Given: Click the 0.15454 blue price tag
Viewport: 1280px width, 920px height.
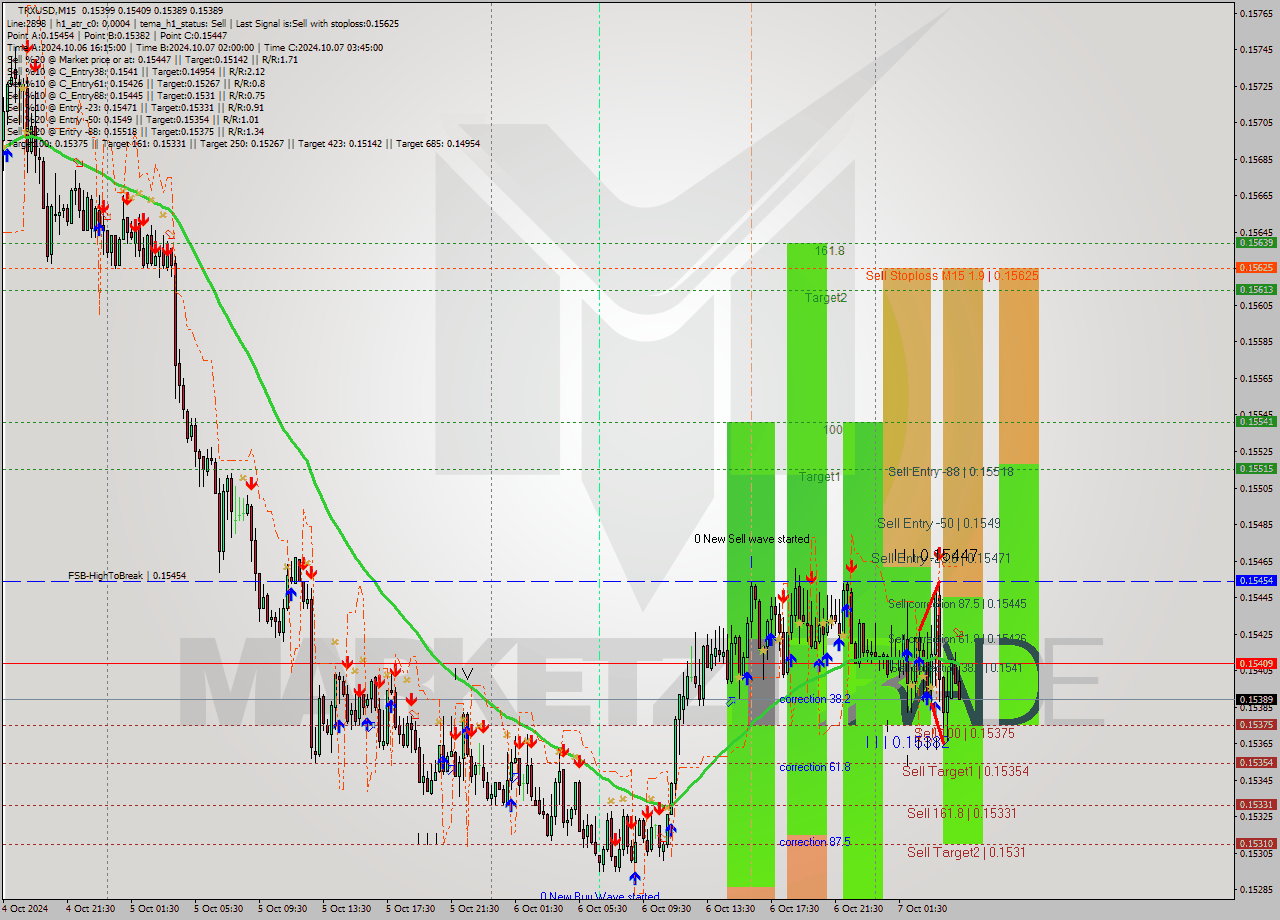Looking at the screenshot, I should point(1256,580).
